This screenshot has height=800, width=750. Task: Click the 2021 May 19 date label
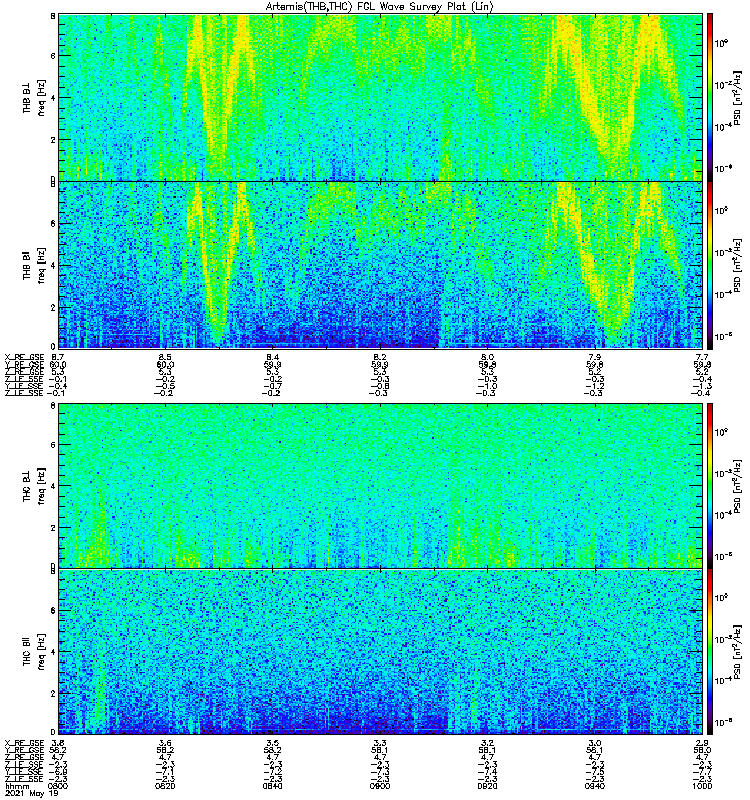click(x=32, y=793)
